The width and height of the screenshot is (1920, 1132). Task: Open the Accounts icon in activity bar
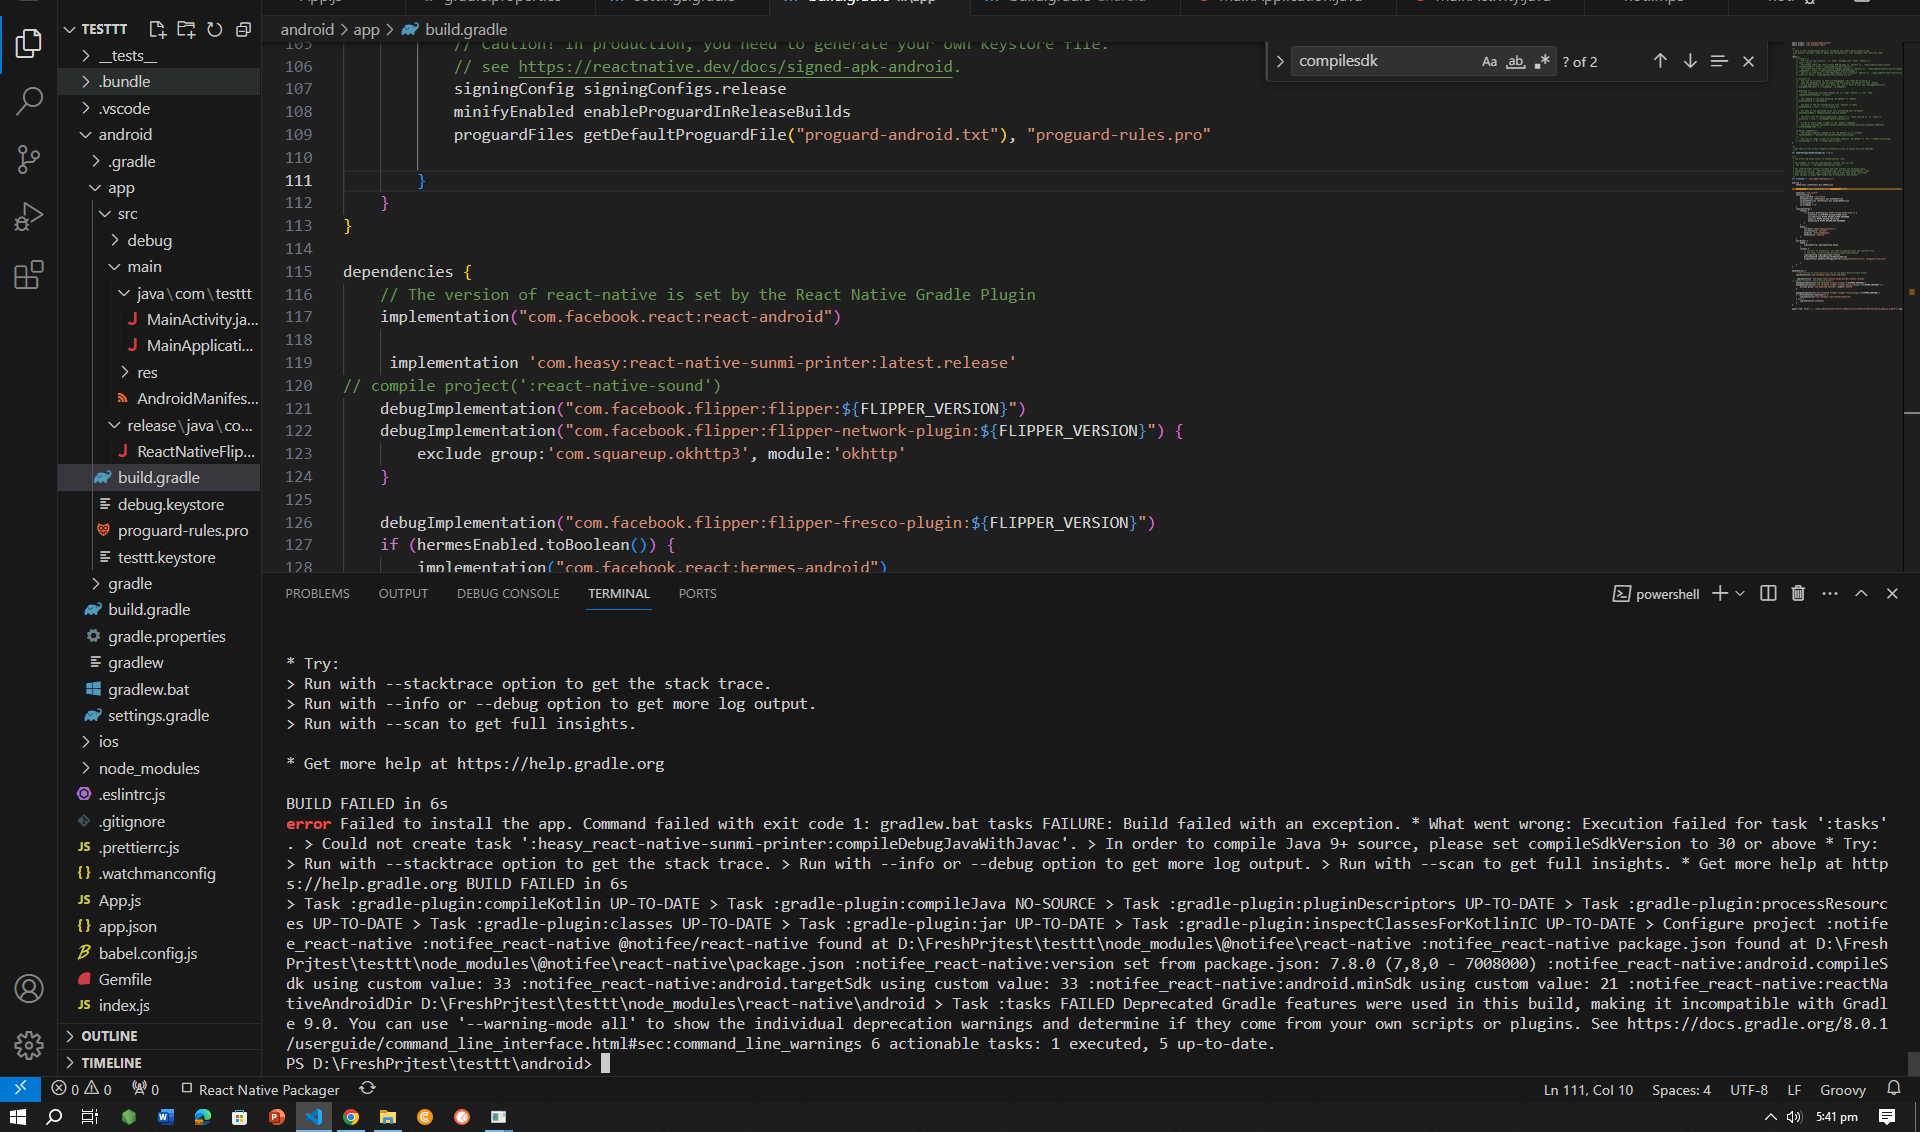click(29, 988)
